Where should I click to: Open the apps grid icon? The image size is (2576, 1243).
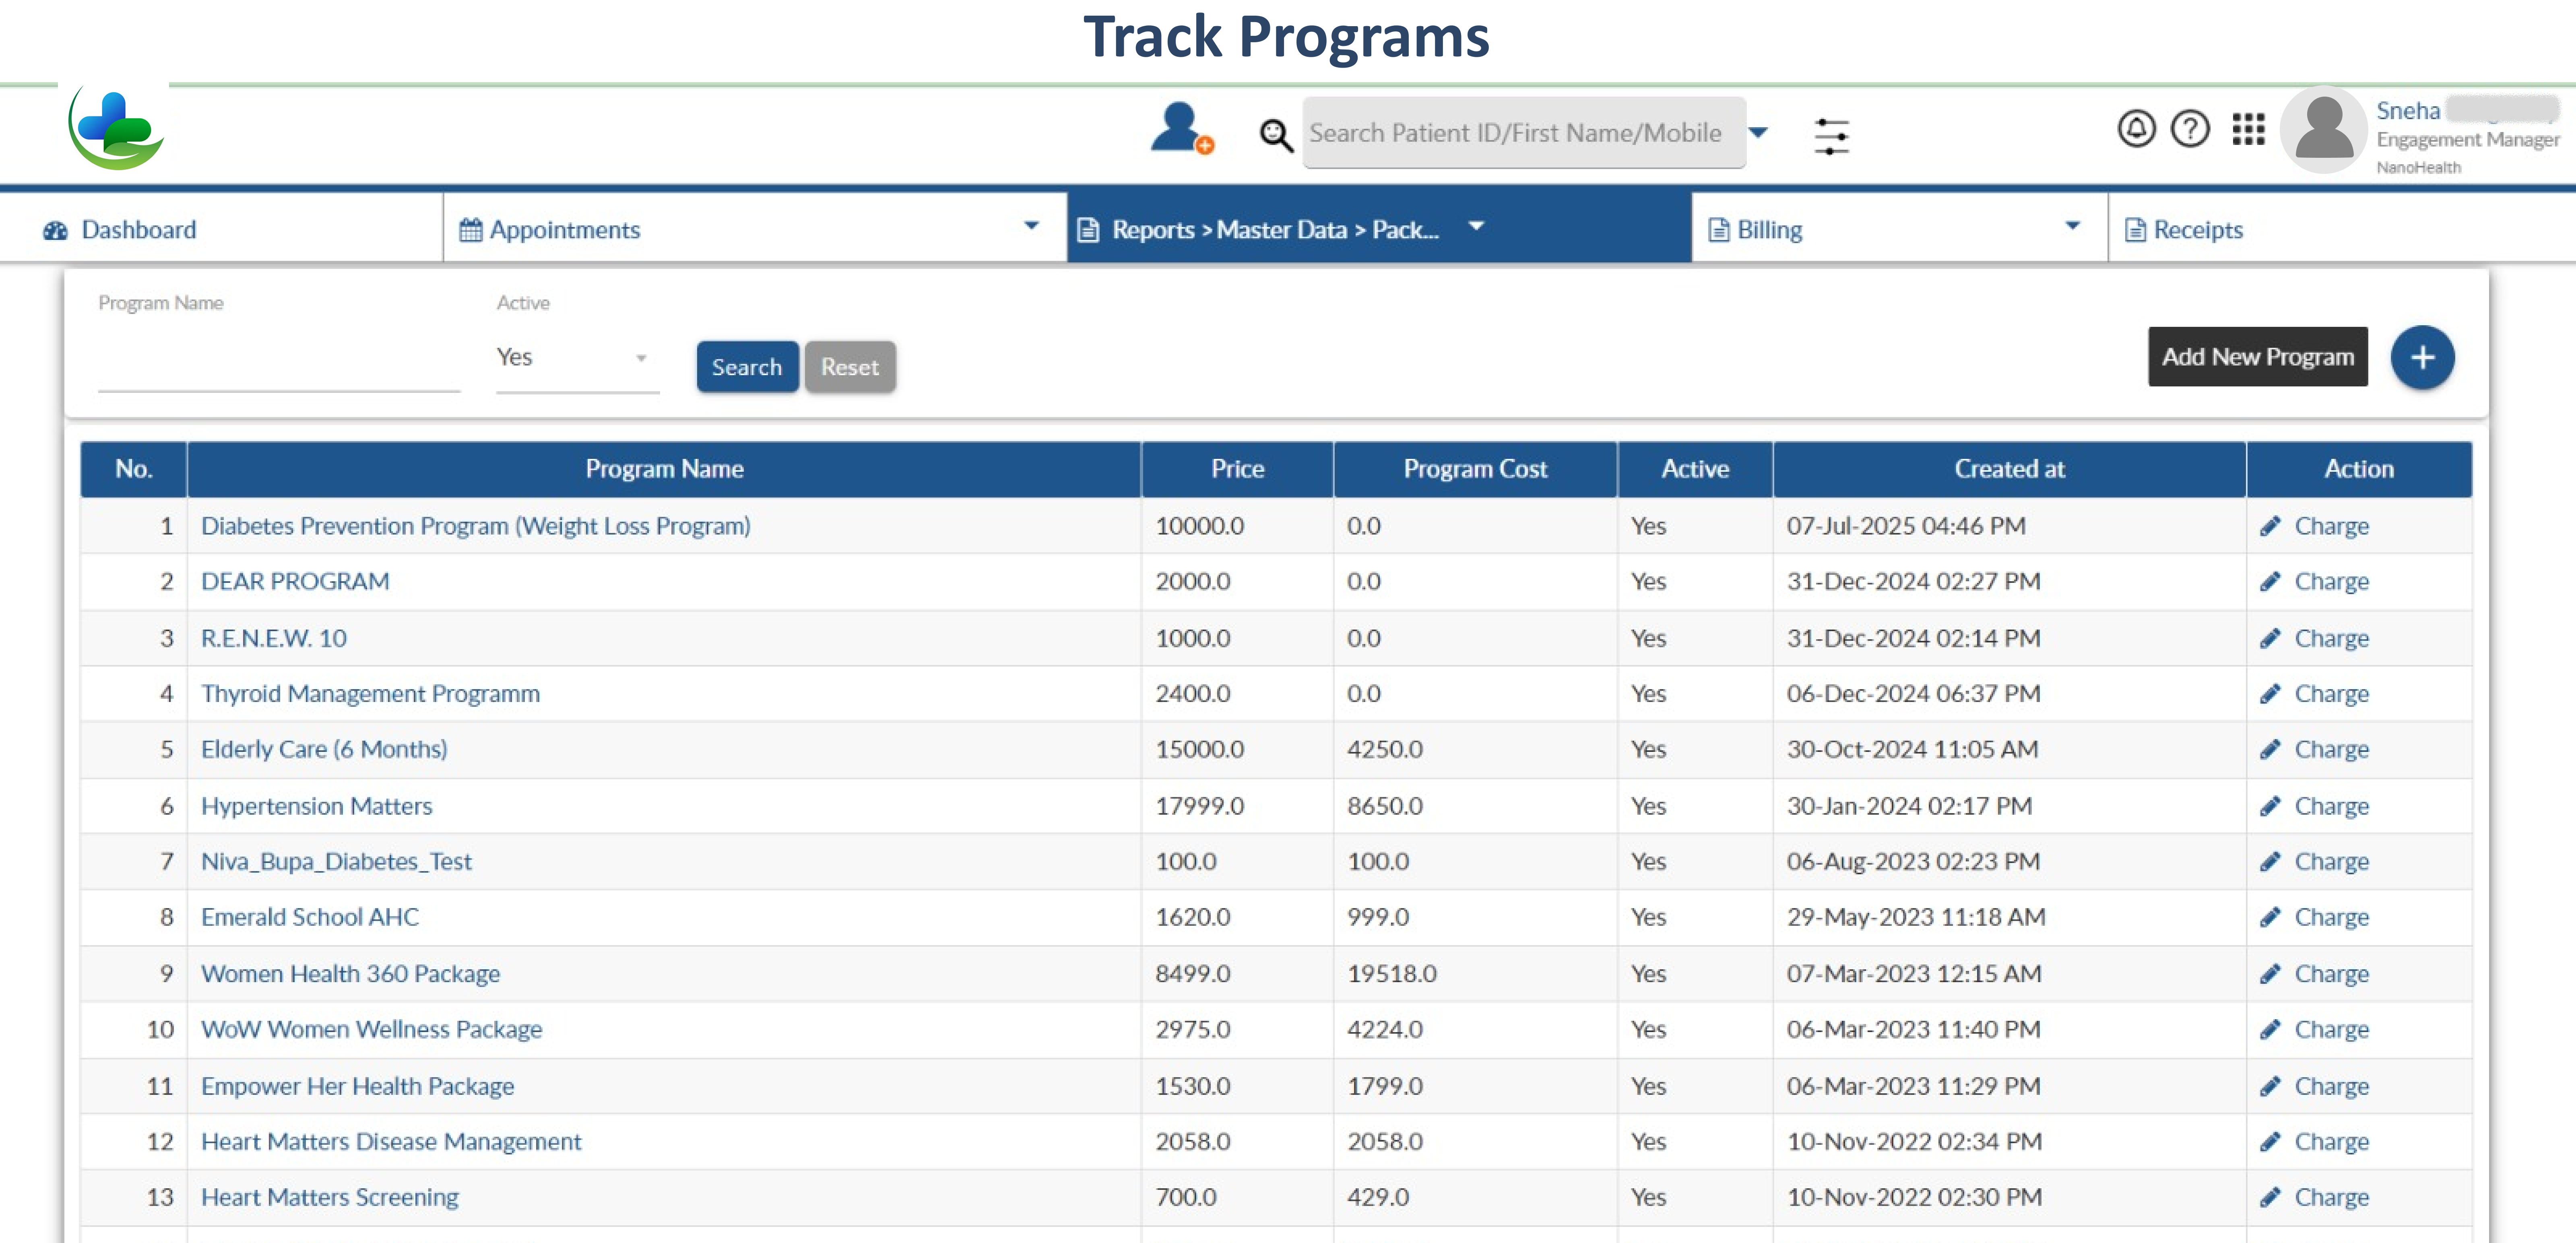(x=2248, y=129)
